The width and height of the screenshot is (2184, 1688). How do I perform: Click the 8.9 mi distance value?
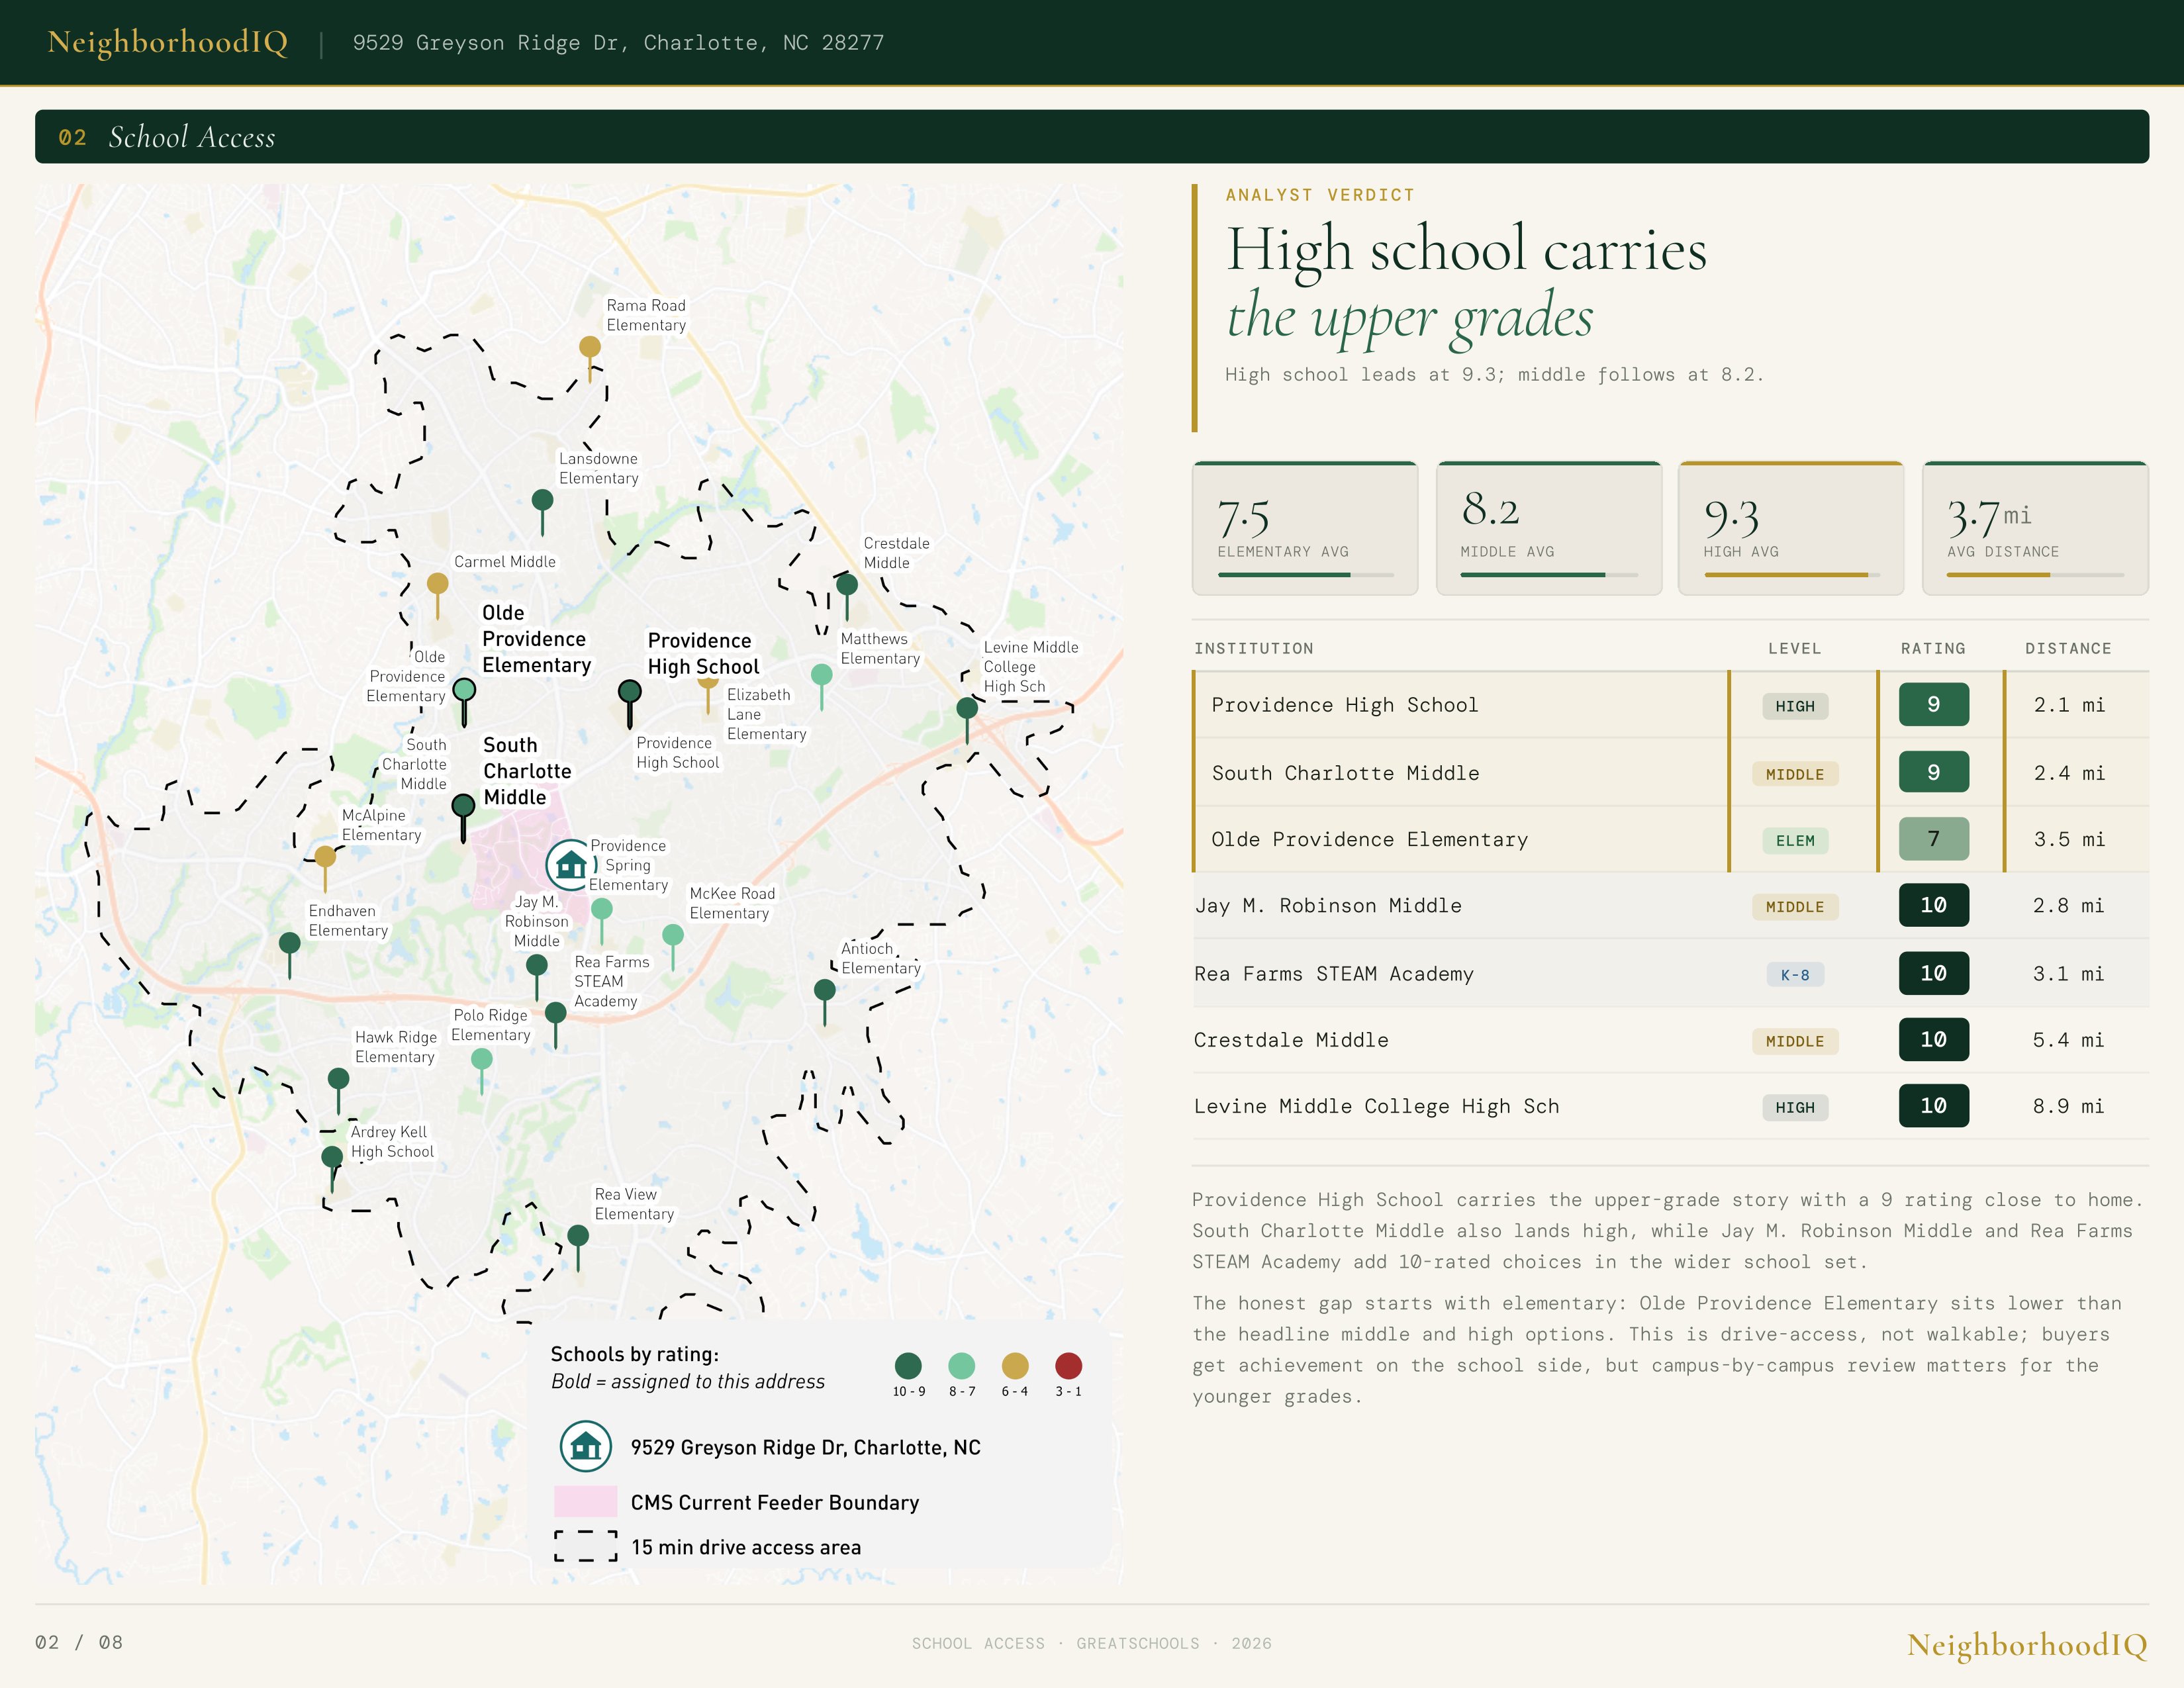click(2068, 1106)
